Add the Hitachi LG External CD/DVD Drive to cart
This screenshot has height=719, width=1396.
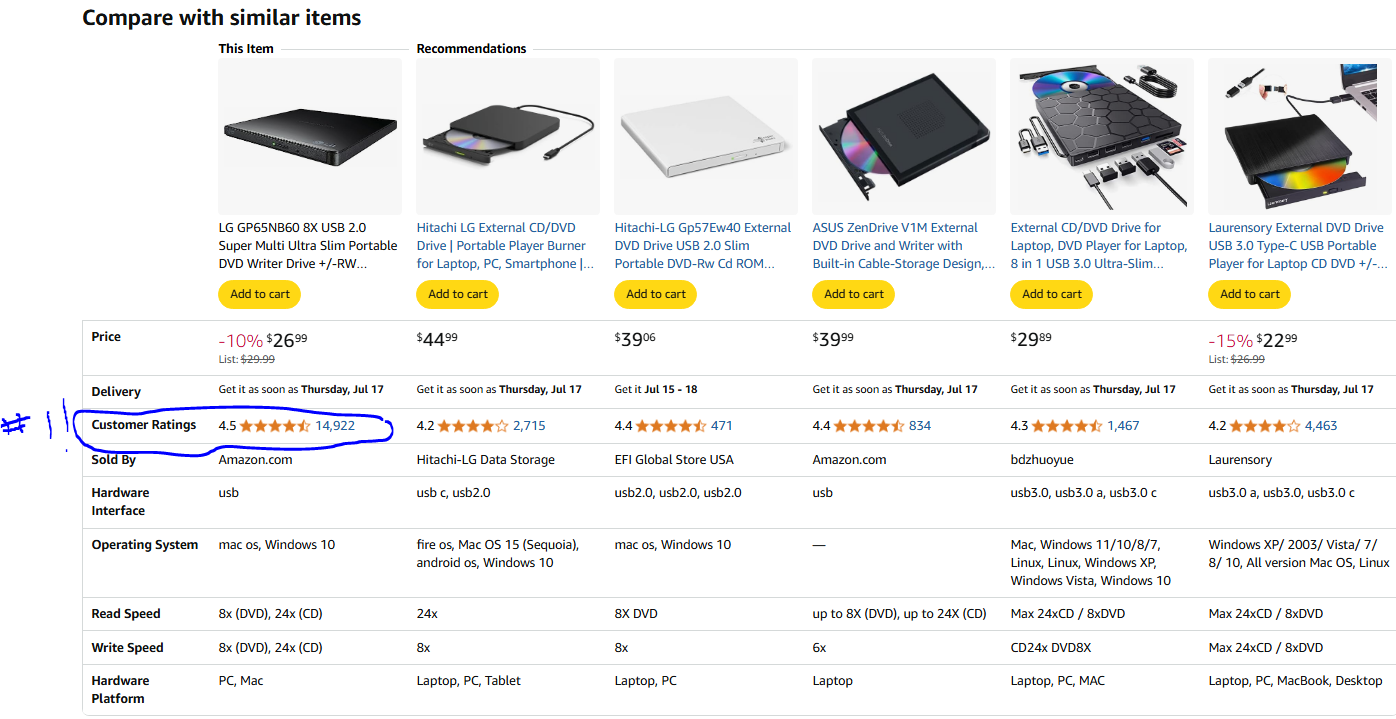click(458, 294)
